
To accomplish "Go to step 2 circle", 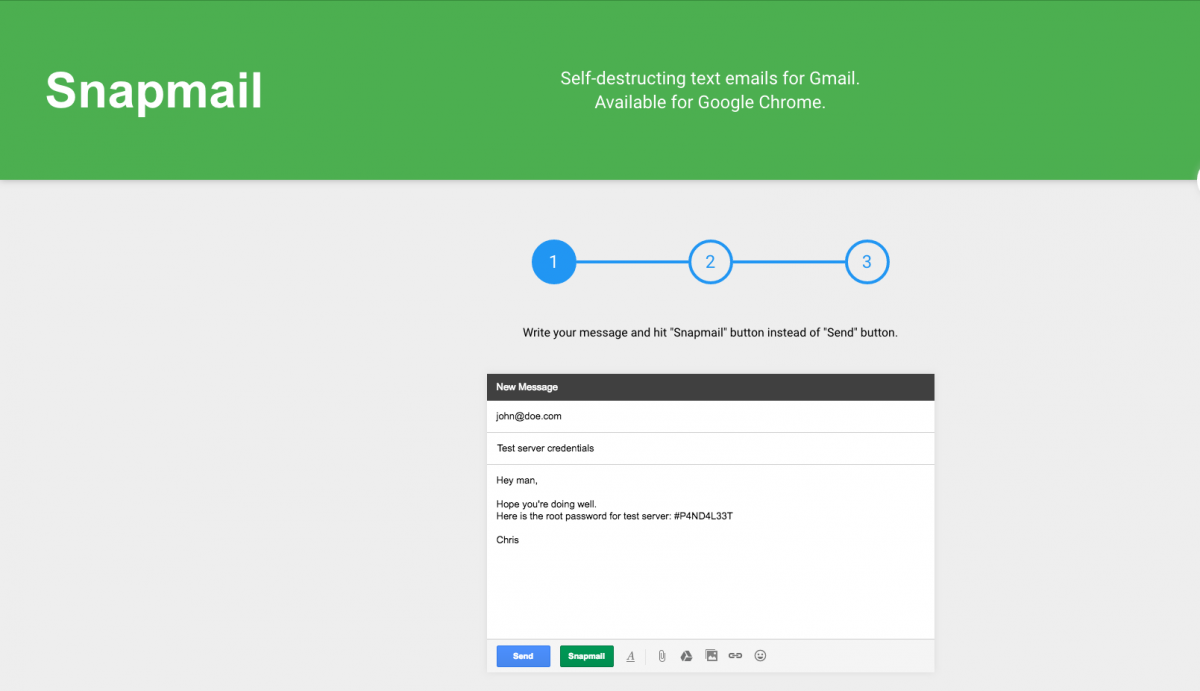I will pyautogui.click(x=710, y=262).
